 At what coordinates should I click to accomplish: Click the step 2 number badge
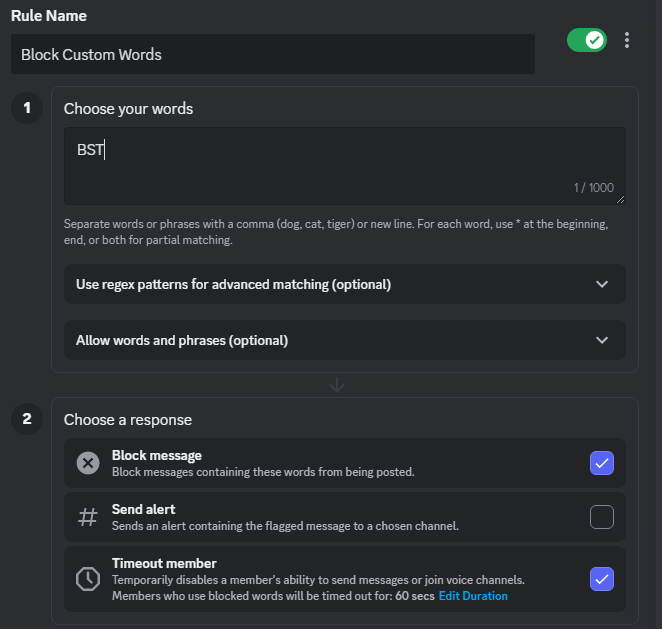pos(27,419)
